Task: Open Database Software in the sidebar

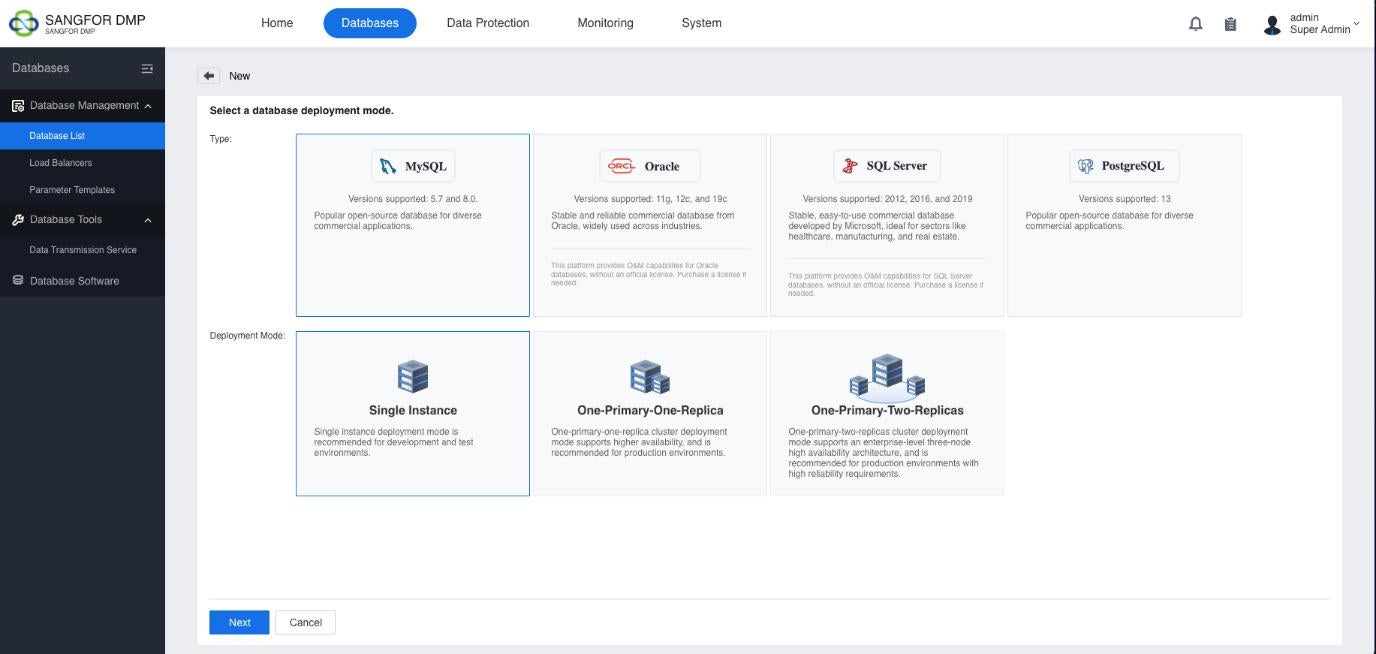Action: tap(82, 281)
